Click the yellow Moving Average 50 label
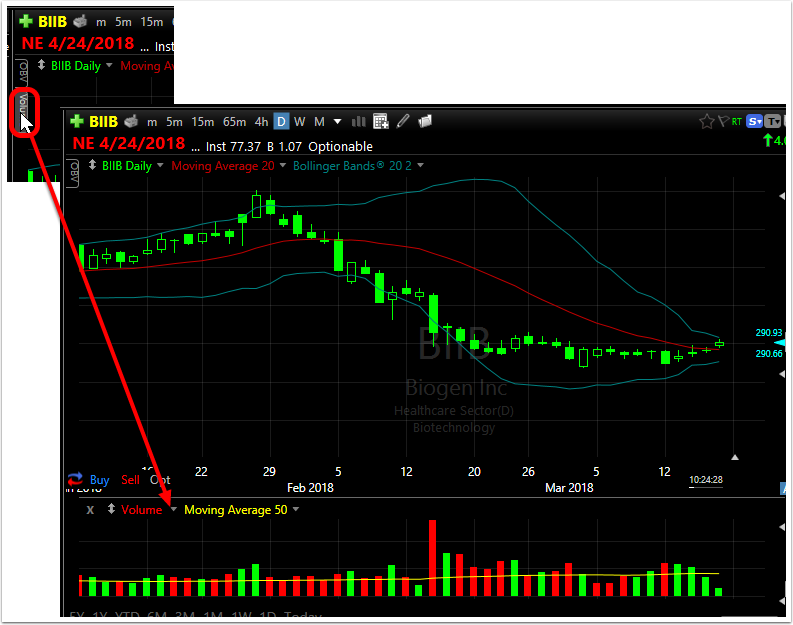The image size is (793, 625). point(236,510)
